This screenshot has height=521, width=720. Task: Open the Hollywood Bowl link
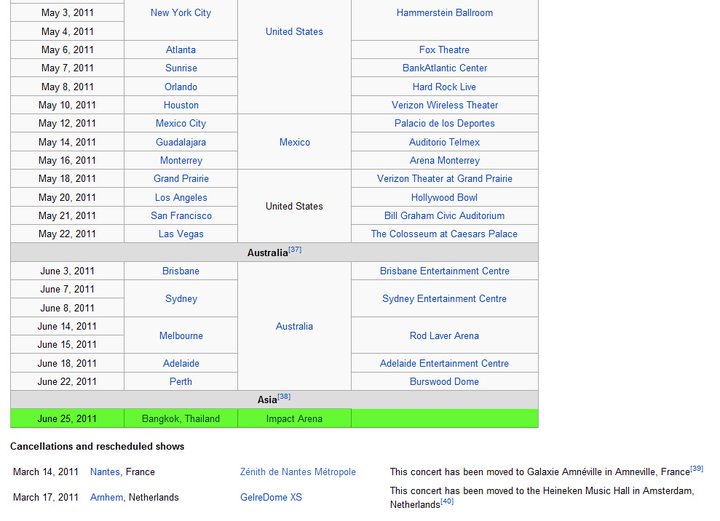[x=444, y=197]
